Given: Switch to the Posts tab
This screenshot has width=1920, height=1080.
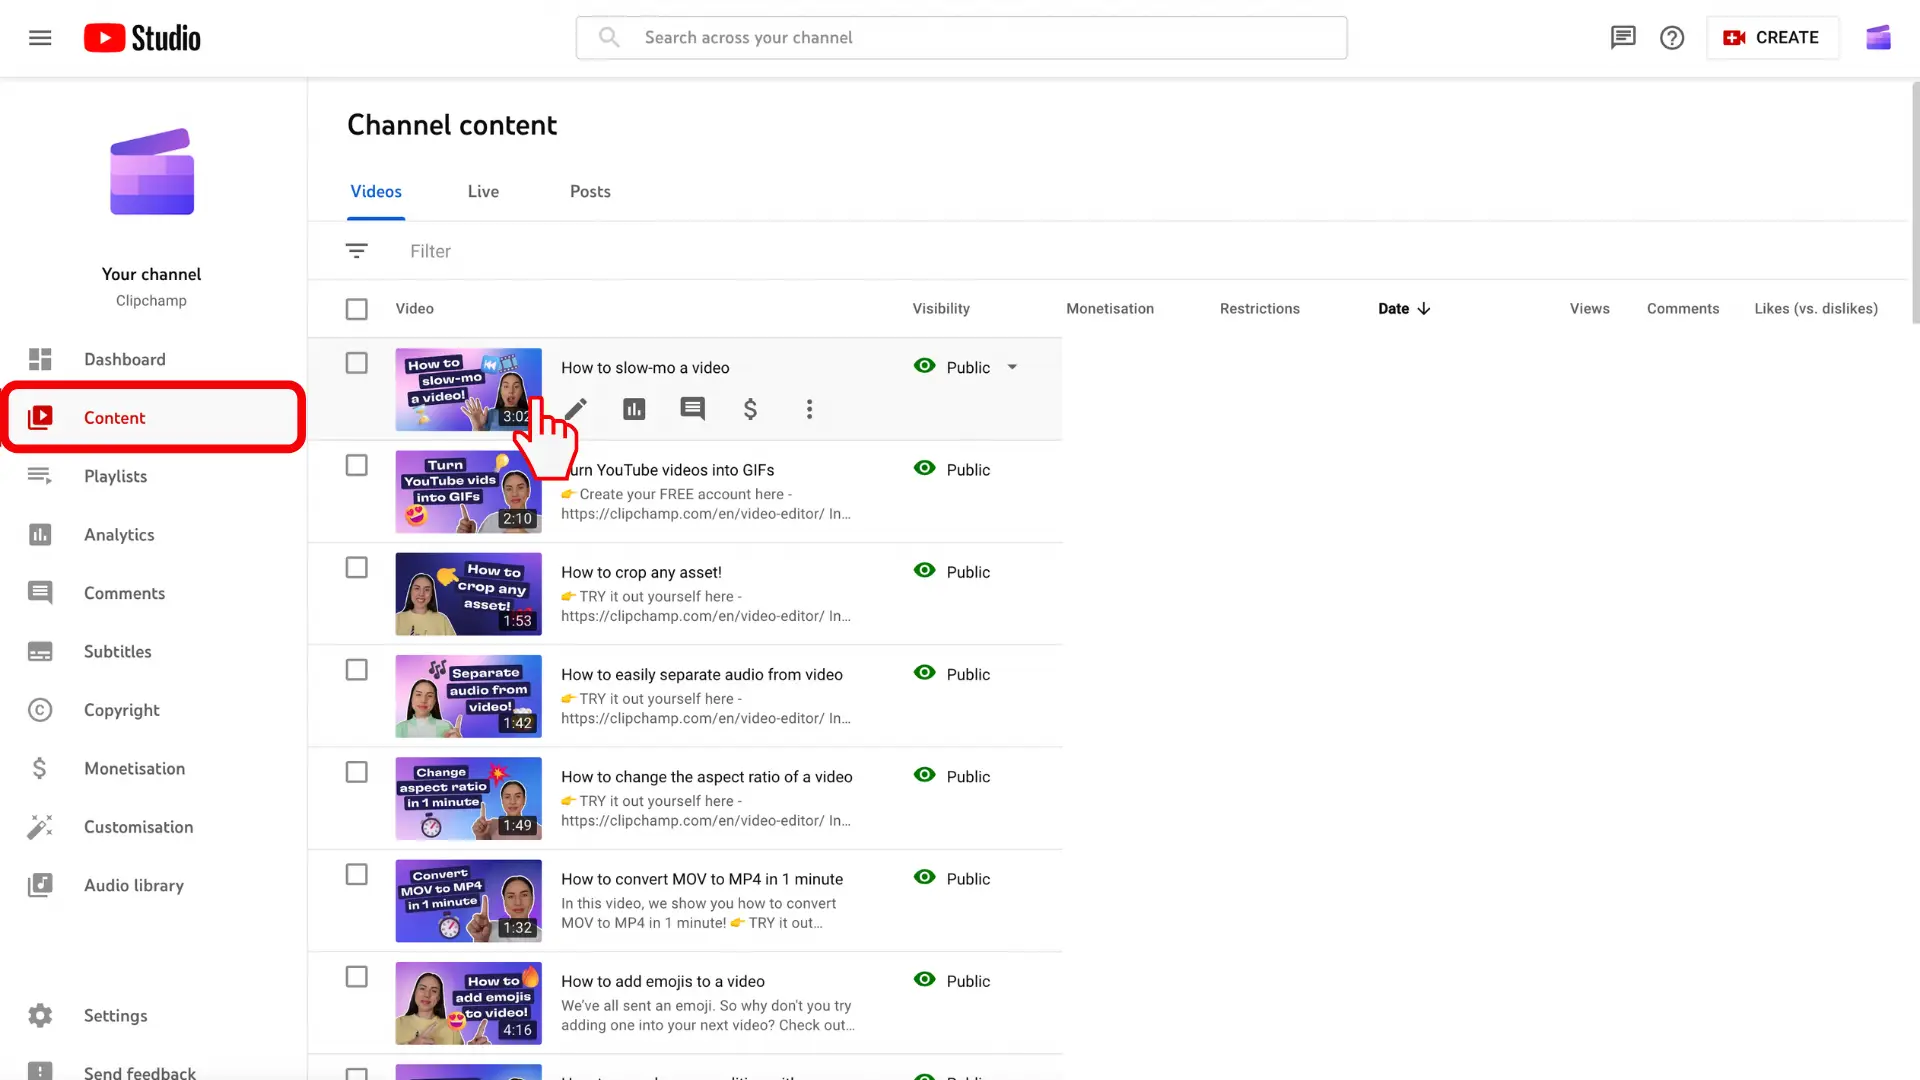Looking at the screenshot, I should pos(589,190).
